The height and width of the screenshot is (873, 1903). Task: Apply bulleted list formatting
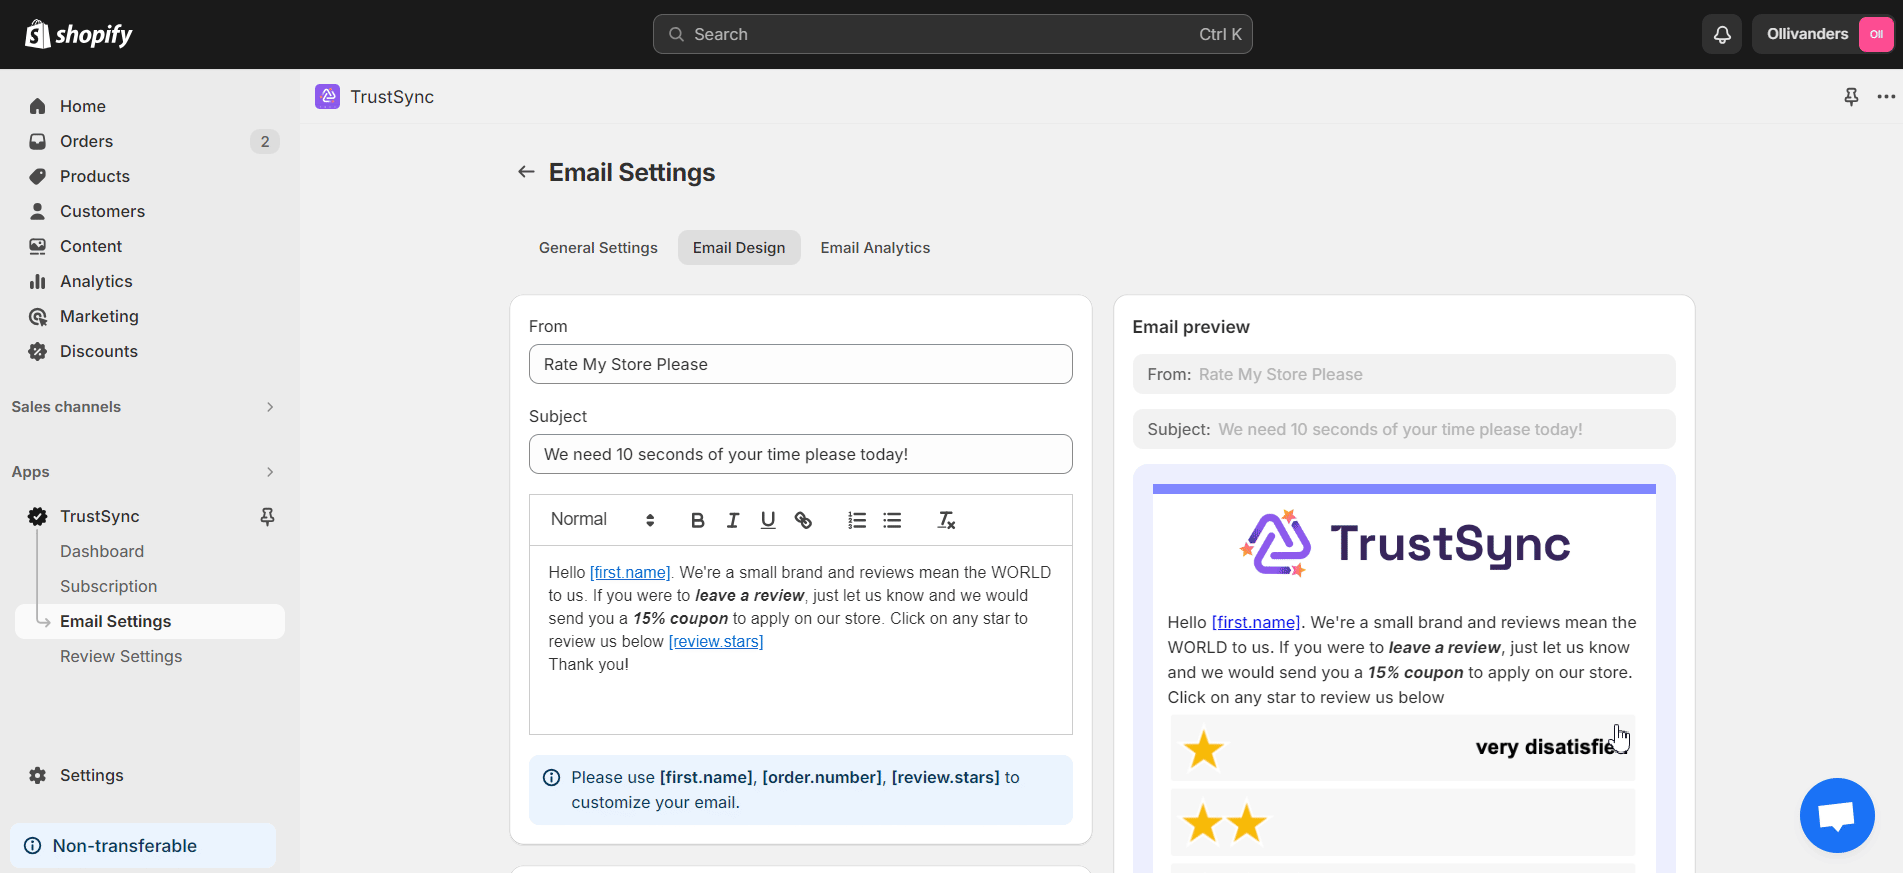[892, 520]
